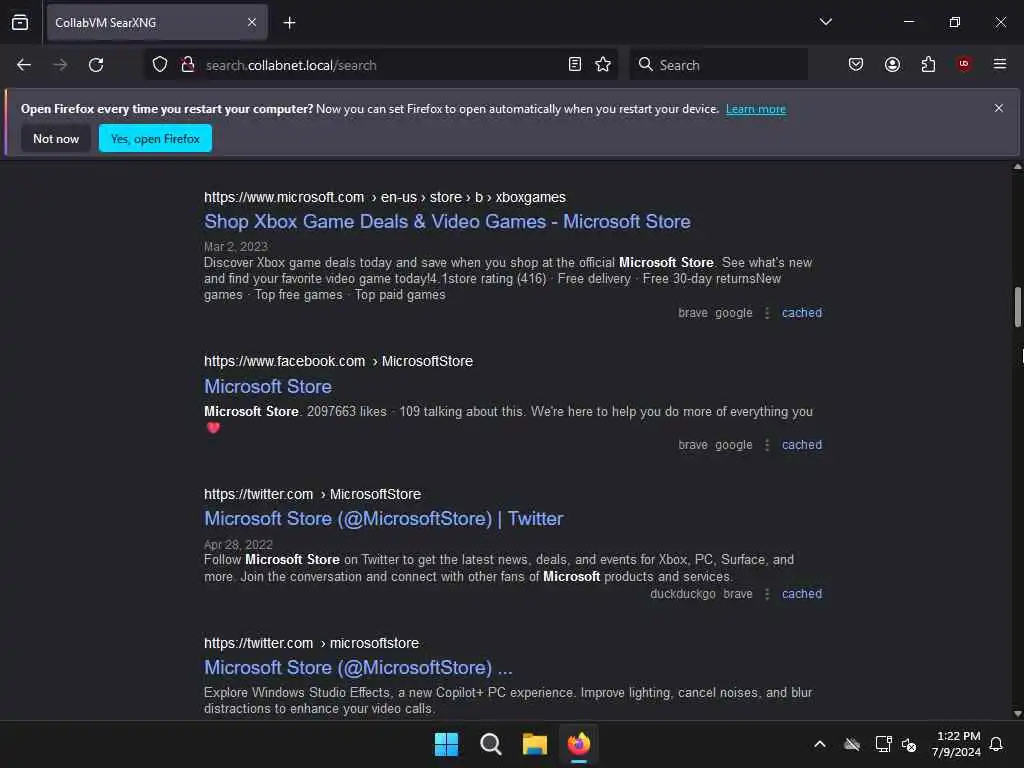Open the Firefox account icon

click(x=892, y=65)
